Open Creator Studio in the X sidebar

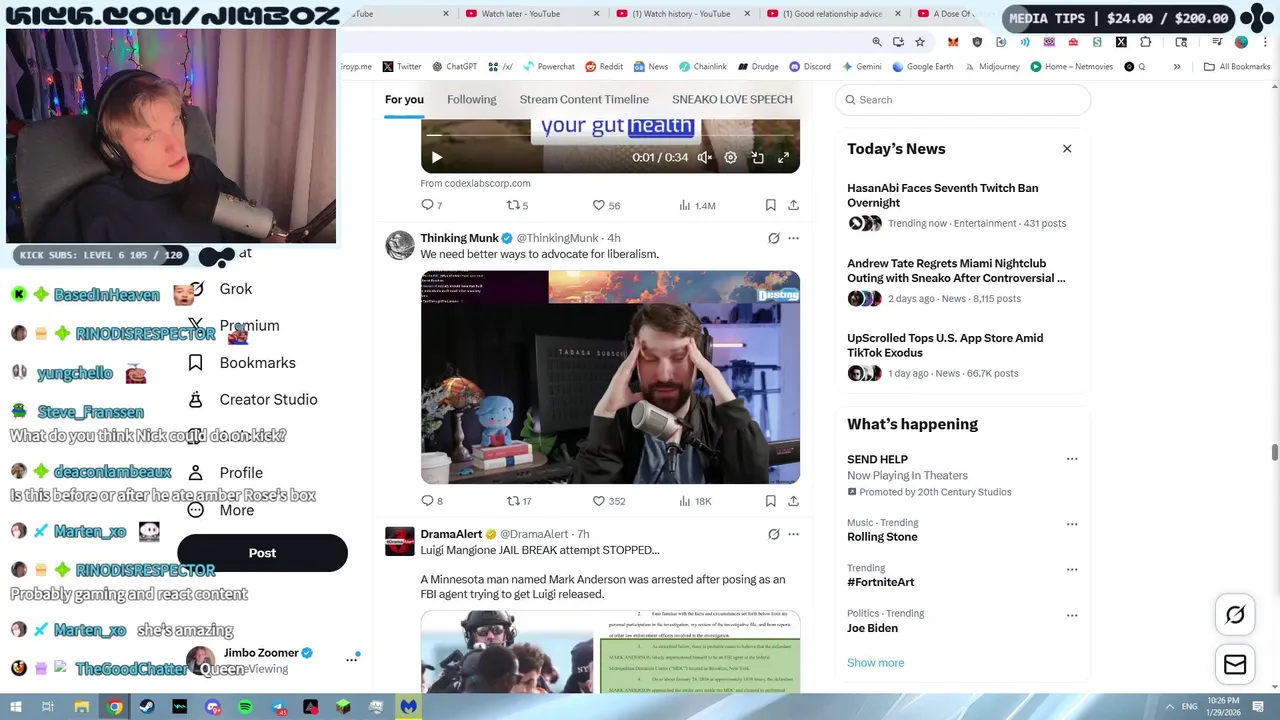point(253,399)
